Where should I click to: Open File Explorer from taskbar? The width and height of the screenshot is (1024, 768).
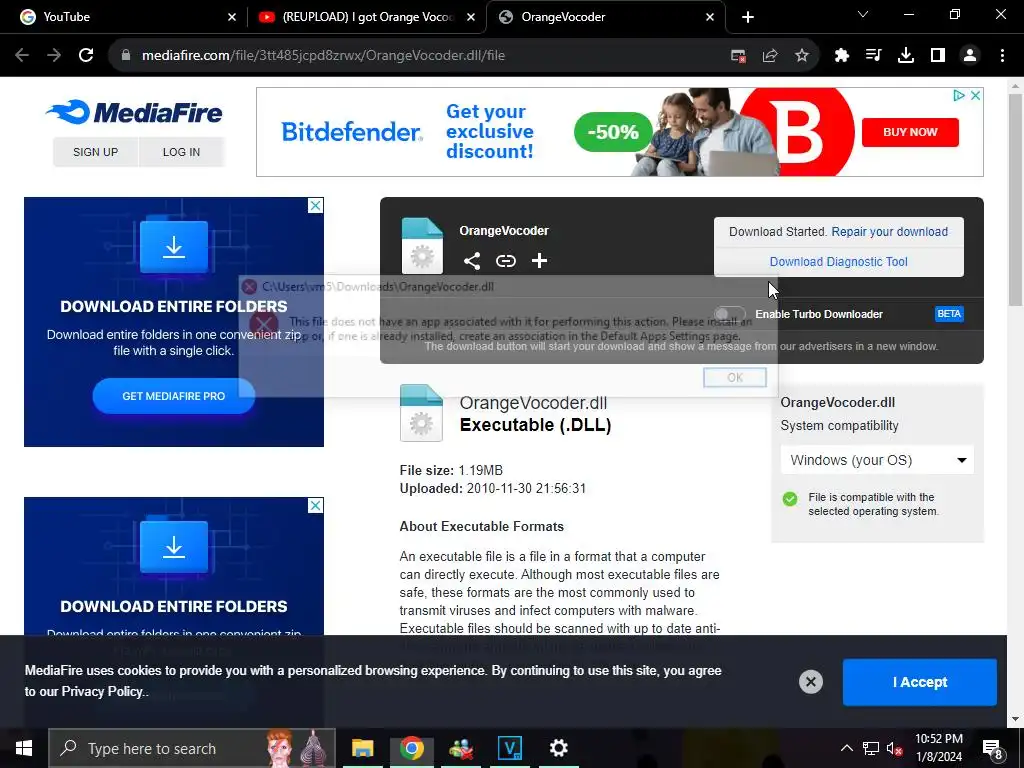tap(362, 748)
